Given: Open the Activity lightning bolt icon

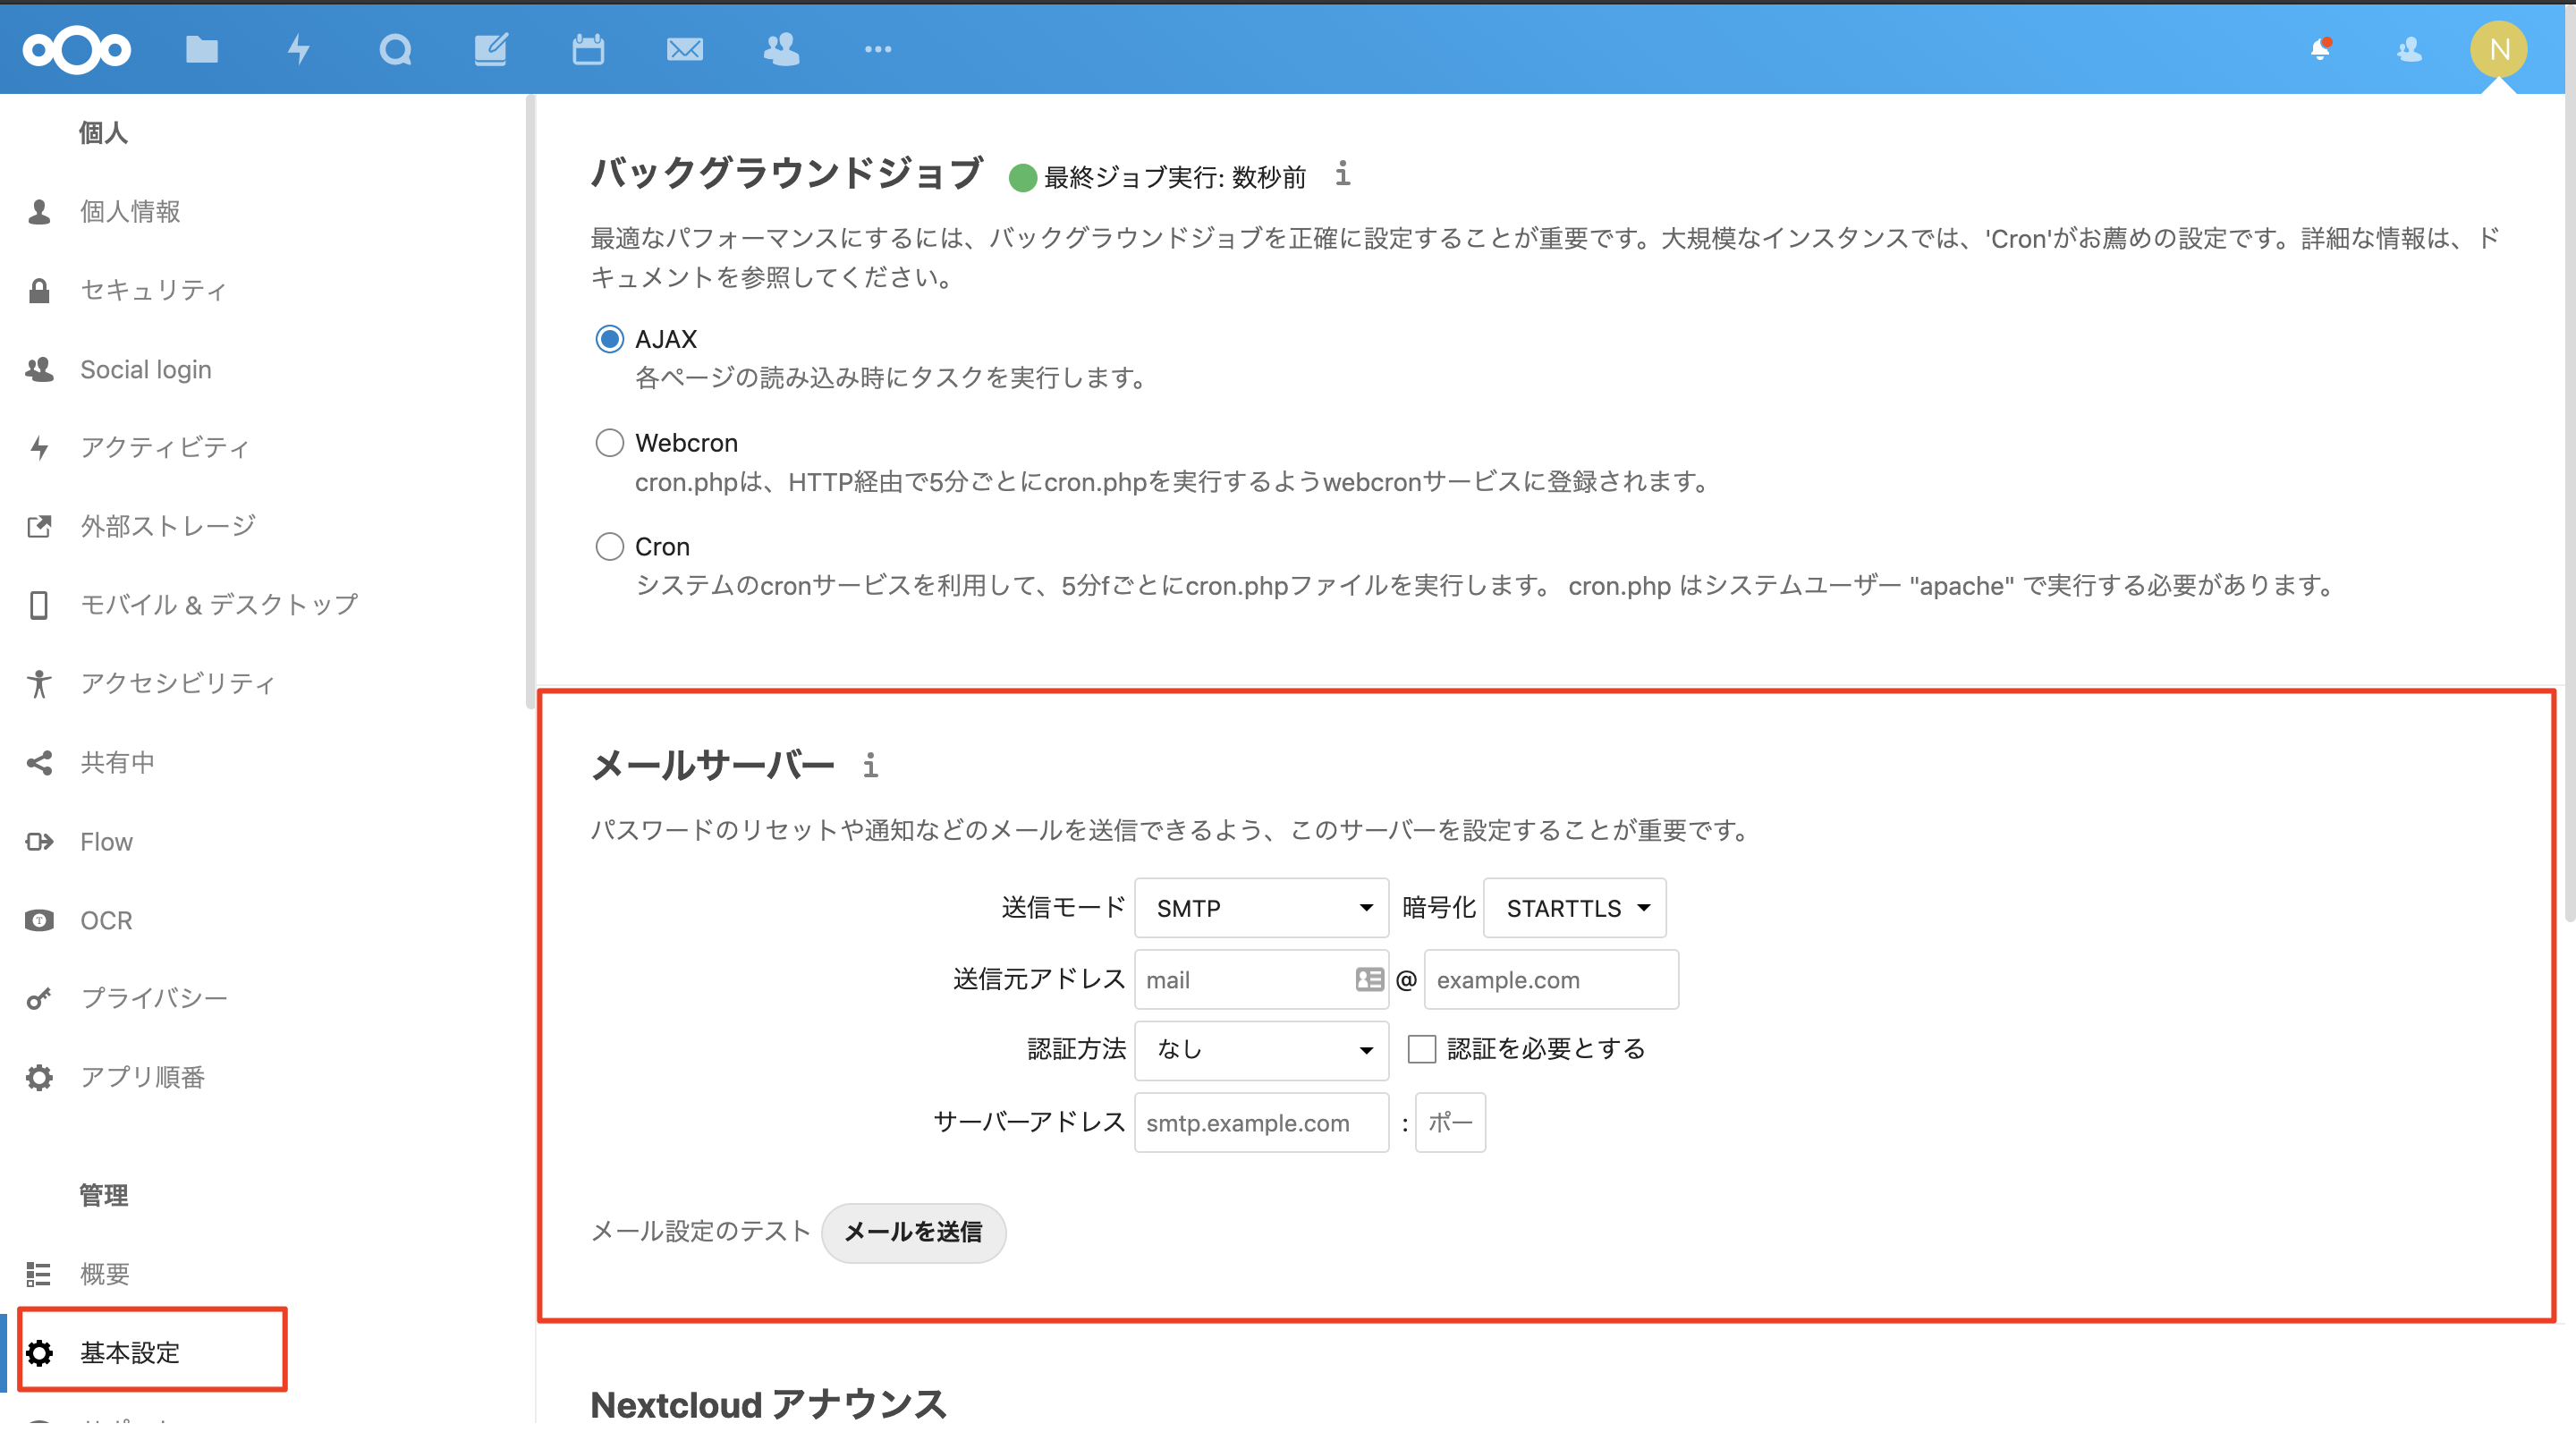Looking at the screenshot, I should pyautogui.click(x=298, y=49).
